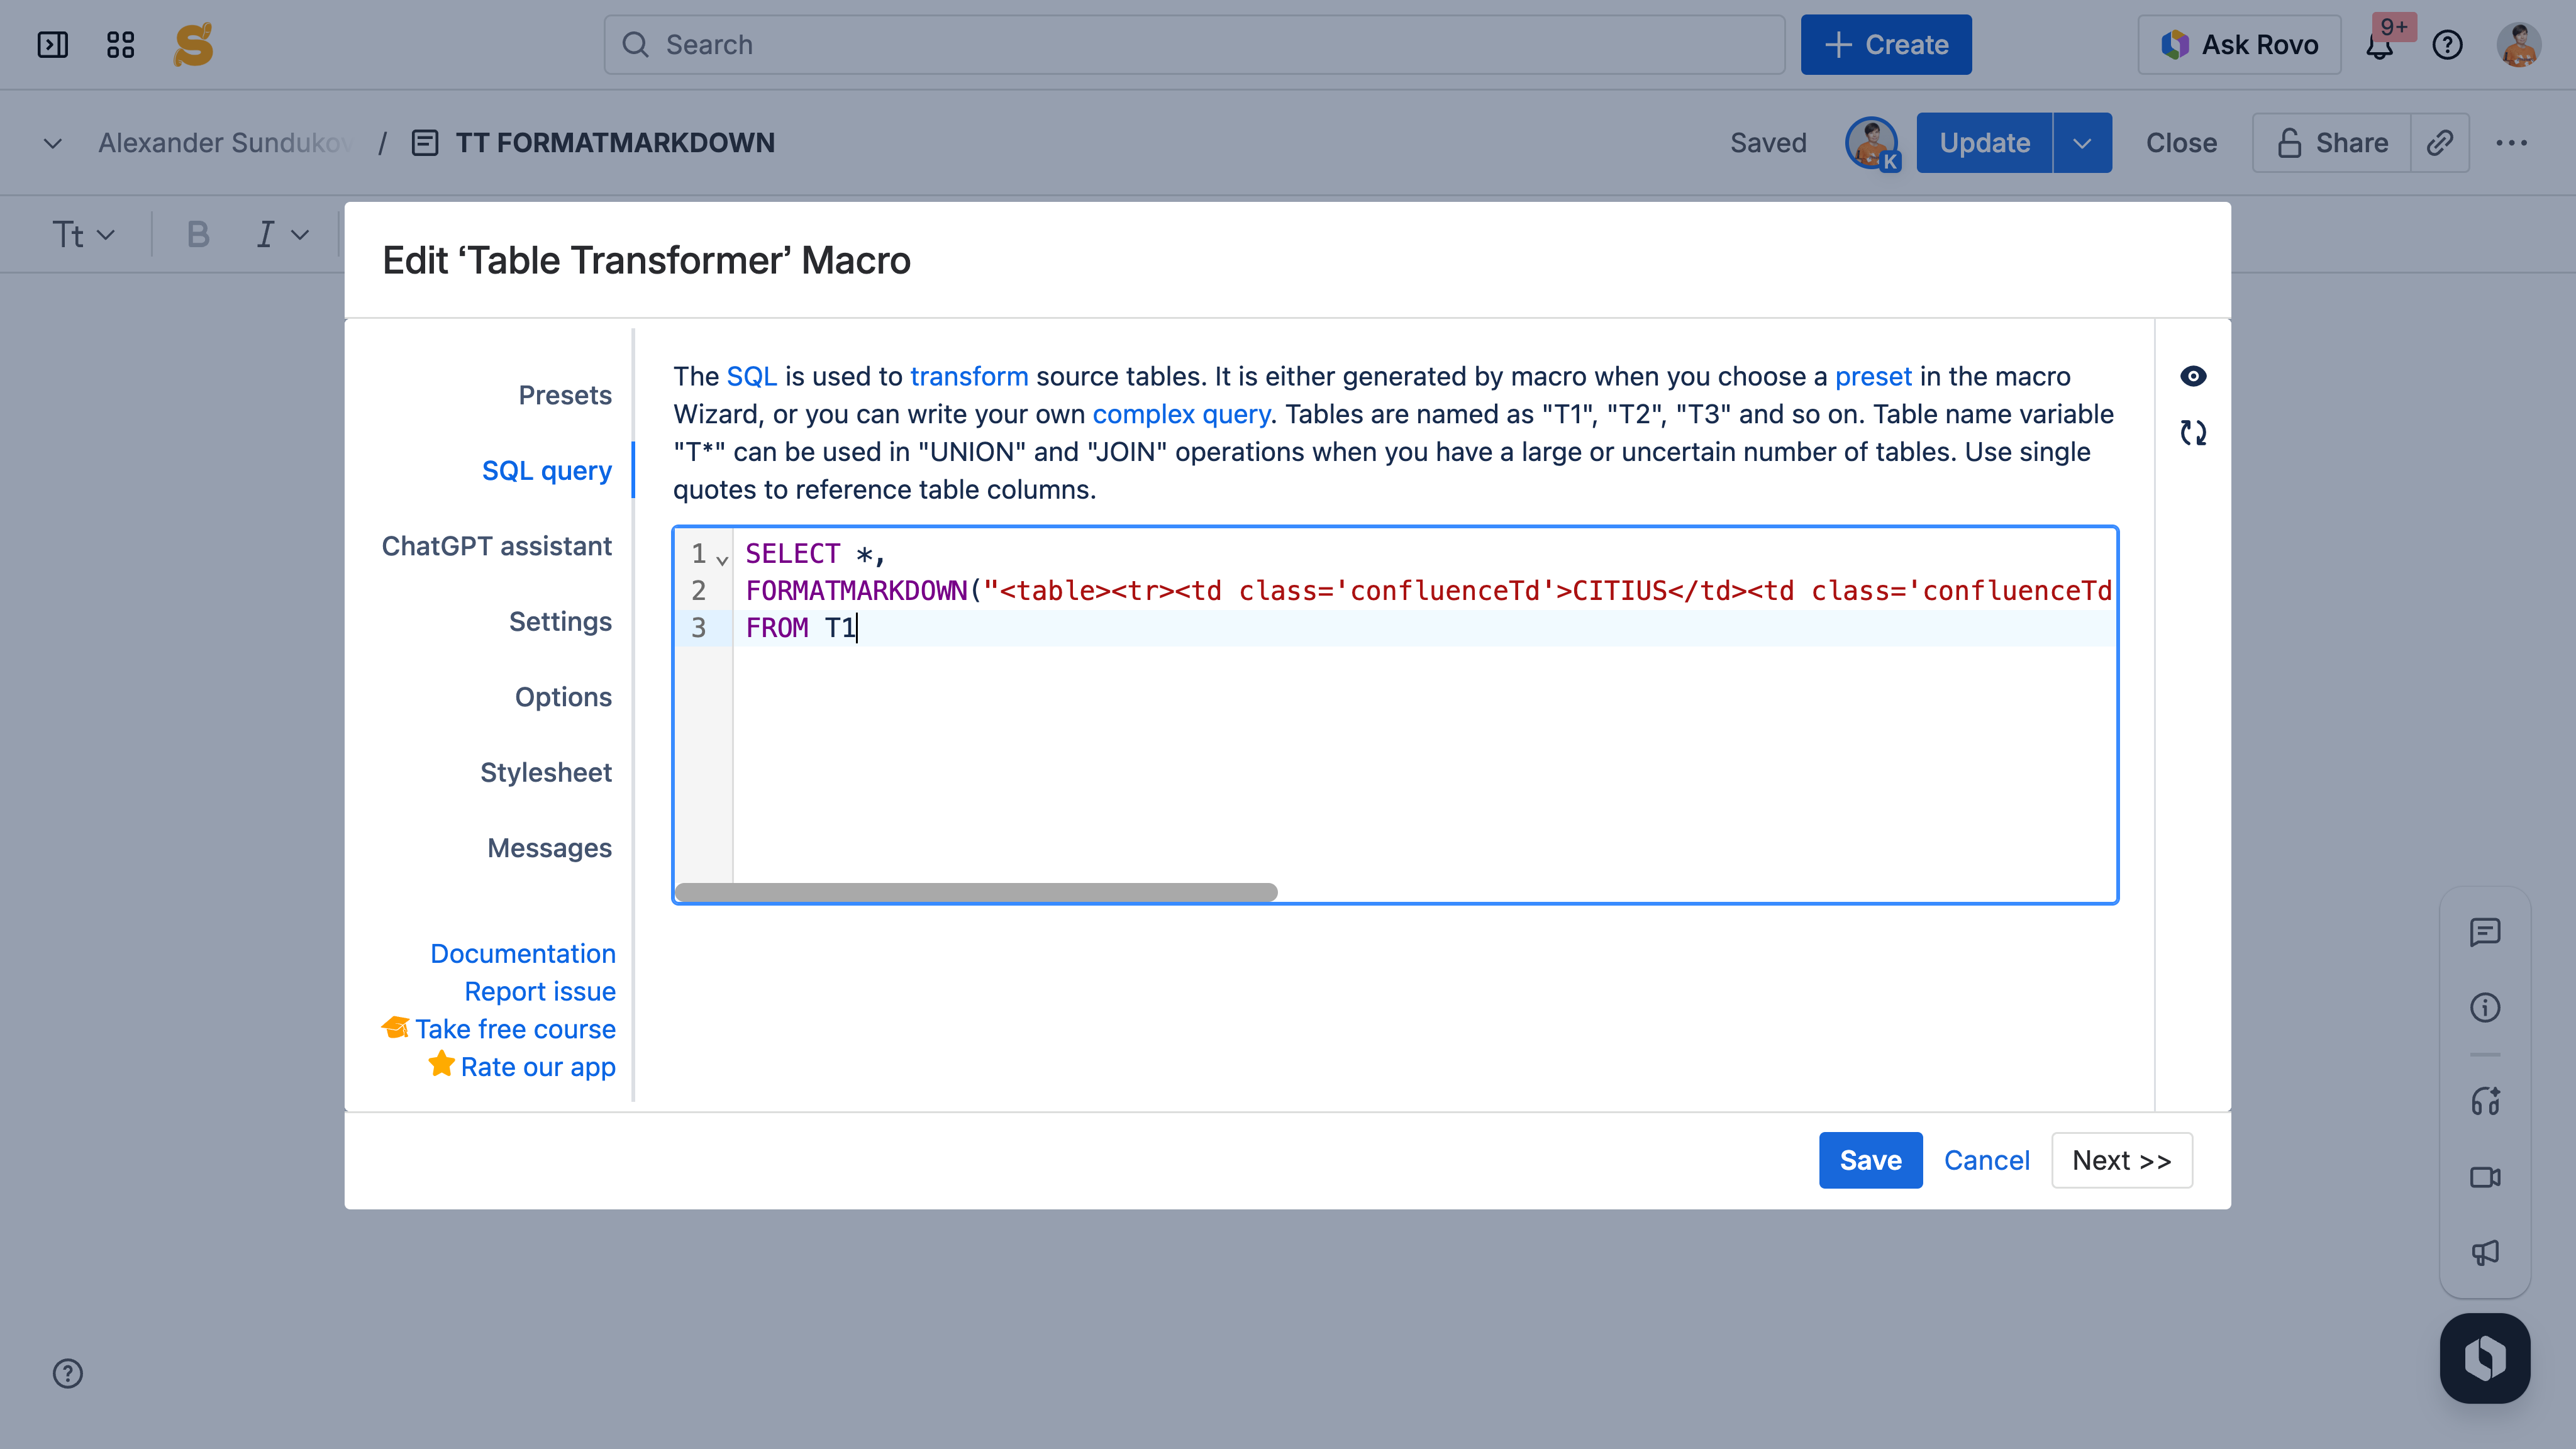This screenshot has height=1449, width=2576.
Task: Toggle bold formatting in the toolbar
Action: [198, 235]
